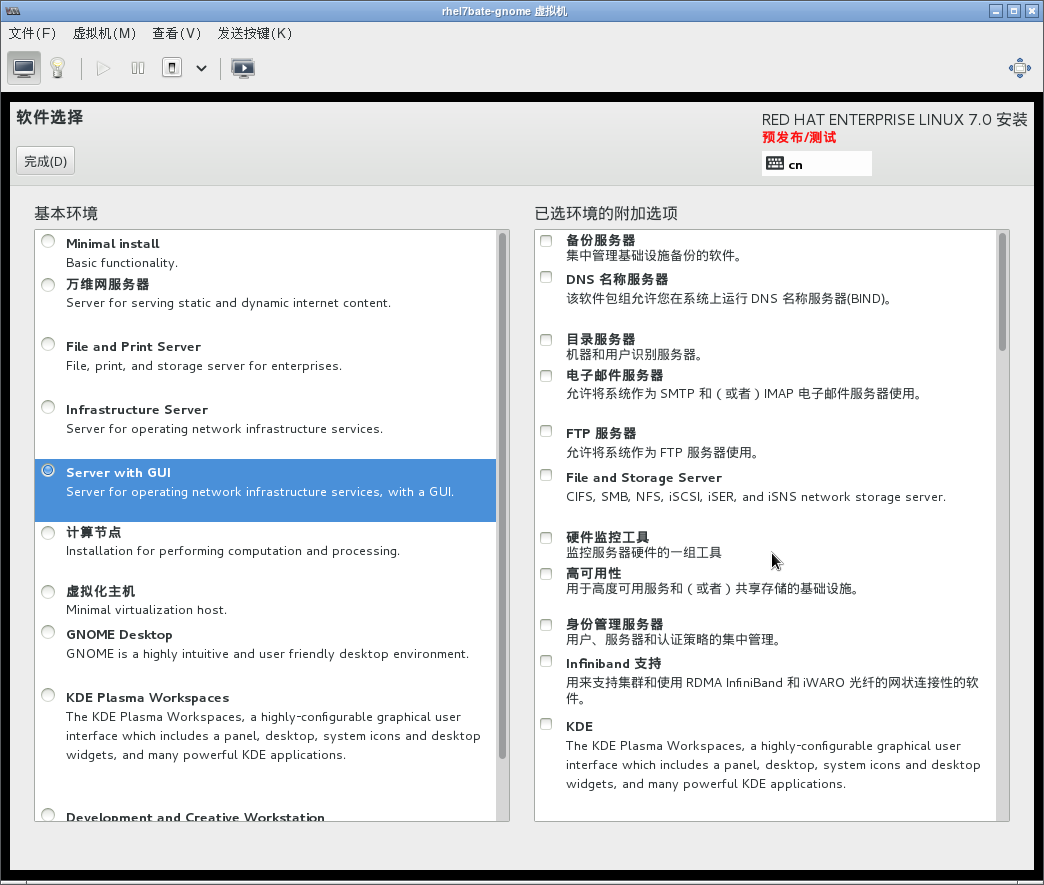Click the 软件选择 page title
This screenshot has width=1044, height=885.
[x=50, y=117]
